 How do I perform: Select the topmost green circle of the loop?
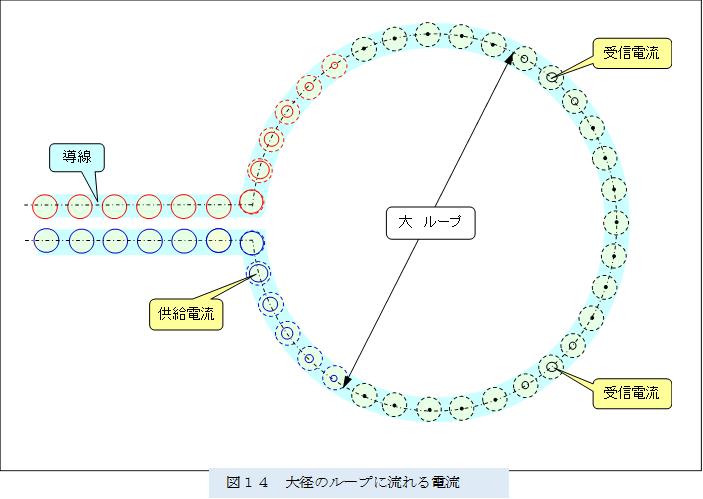(428, 35)
